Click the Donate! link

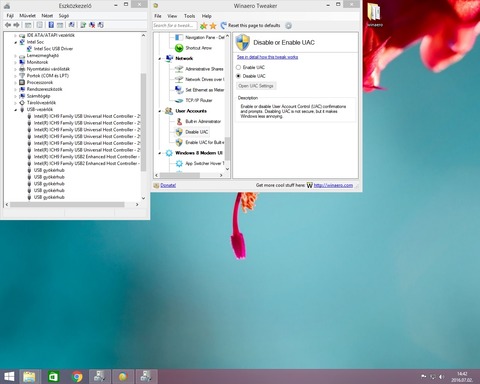coord(168,185)
